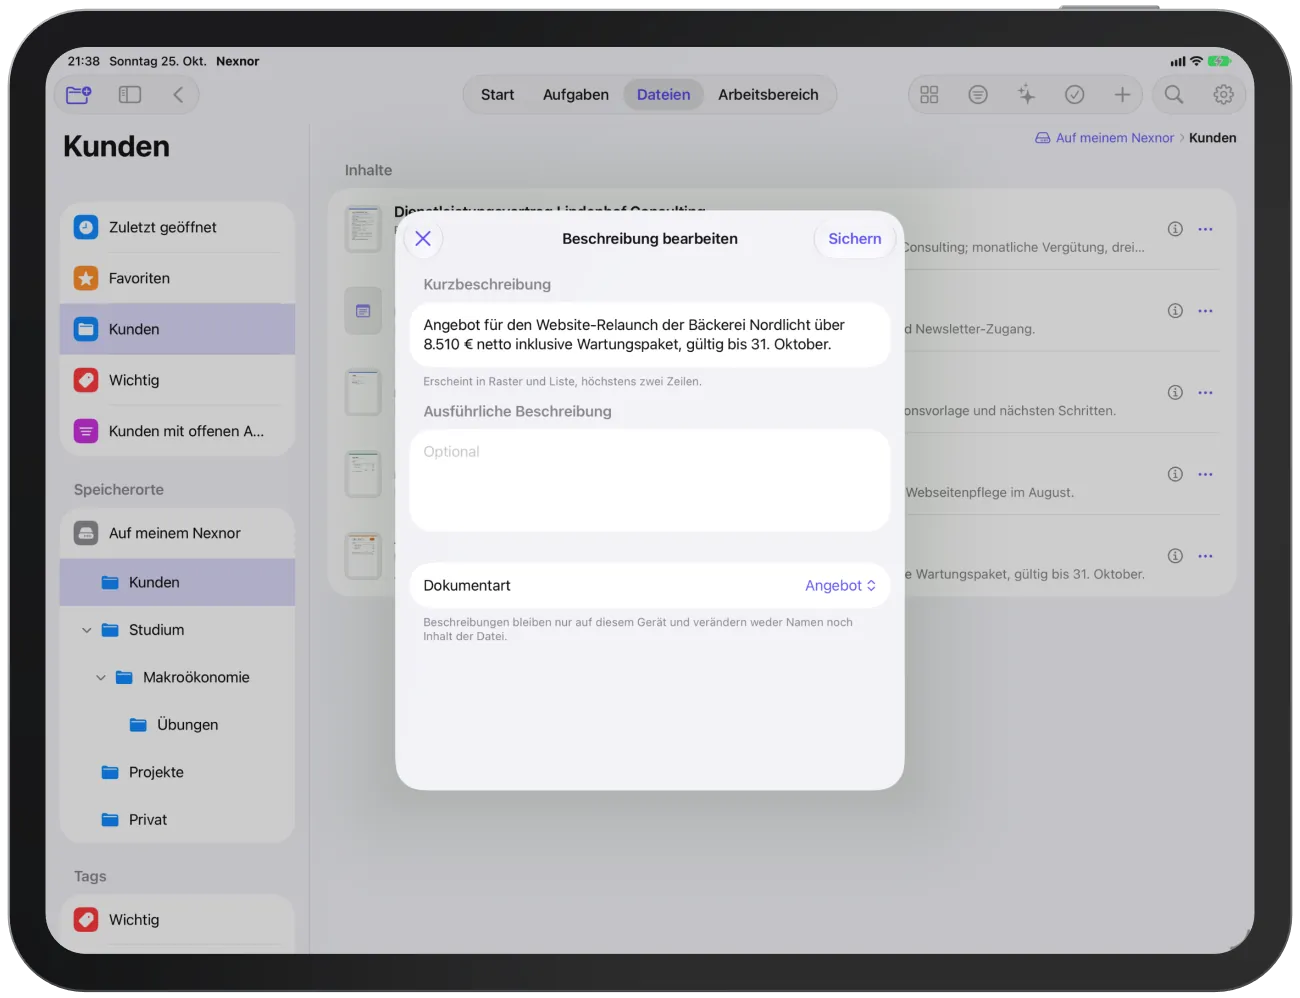Viewport: 1300px width, 998px height.
Task: Open more options for Wartungspaket row
Action: pos(1205,556)
